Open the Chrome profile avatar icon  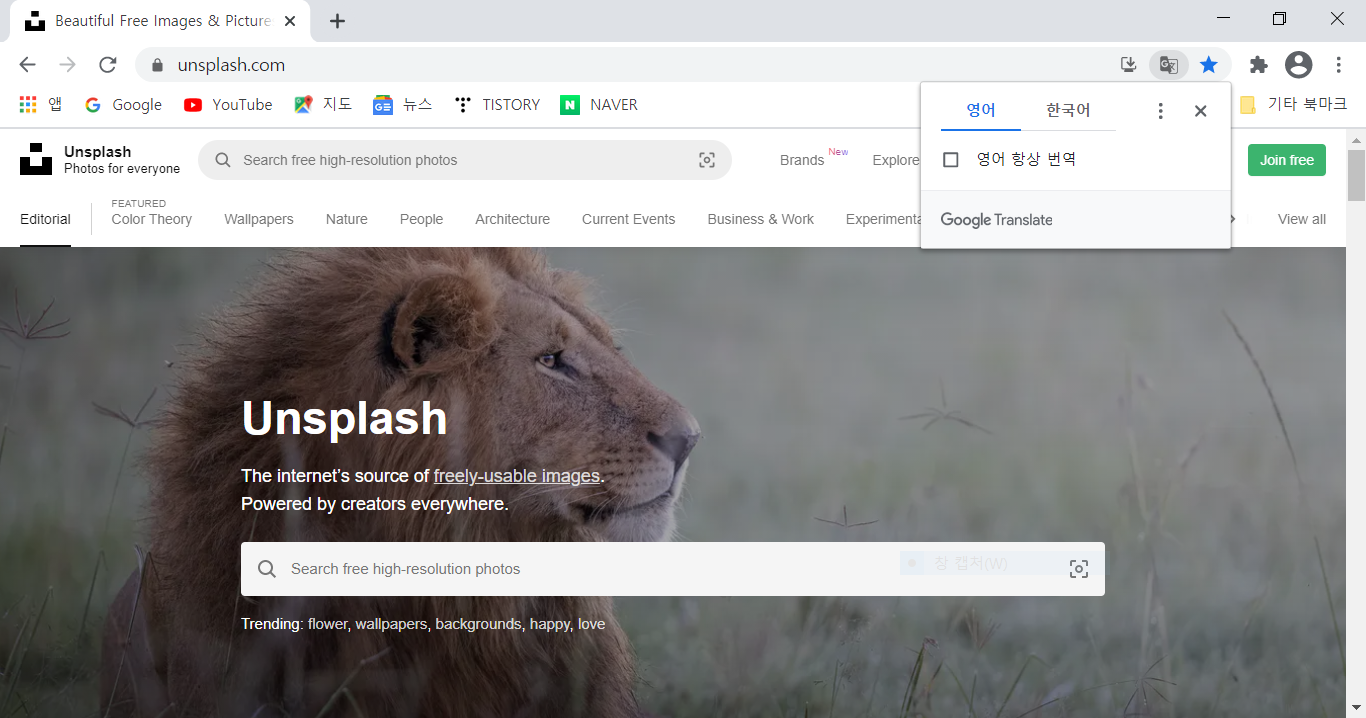pos(1298,65)
